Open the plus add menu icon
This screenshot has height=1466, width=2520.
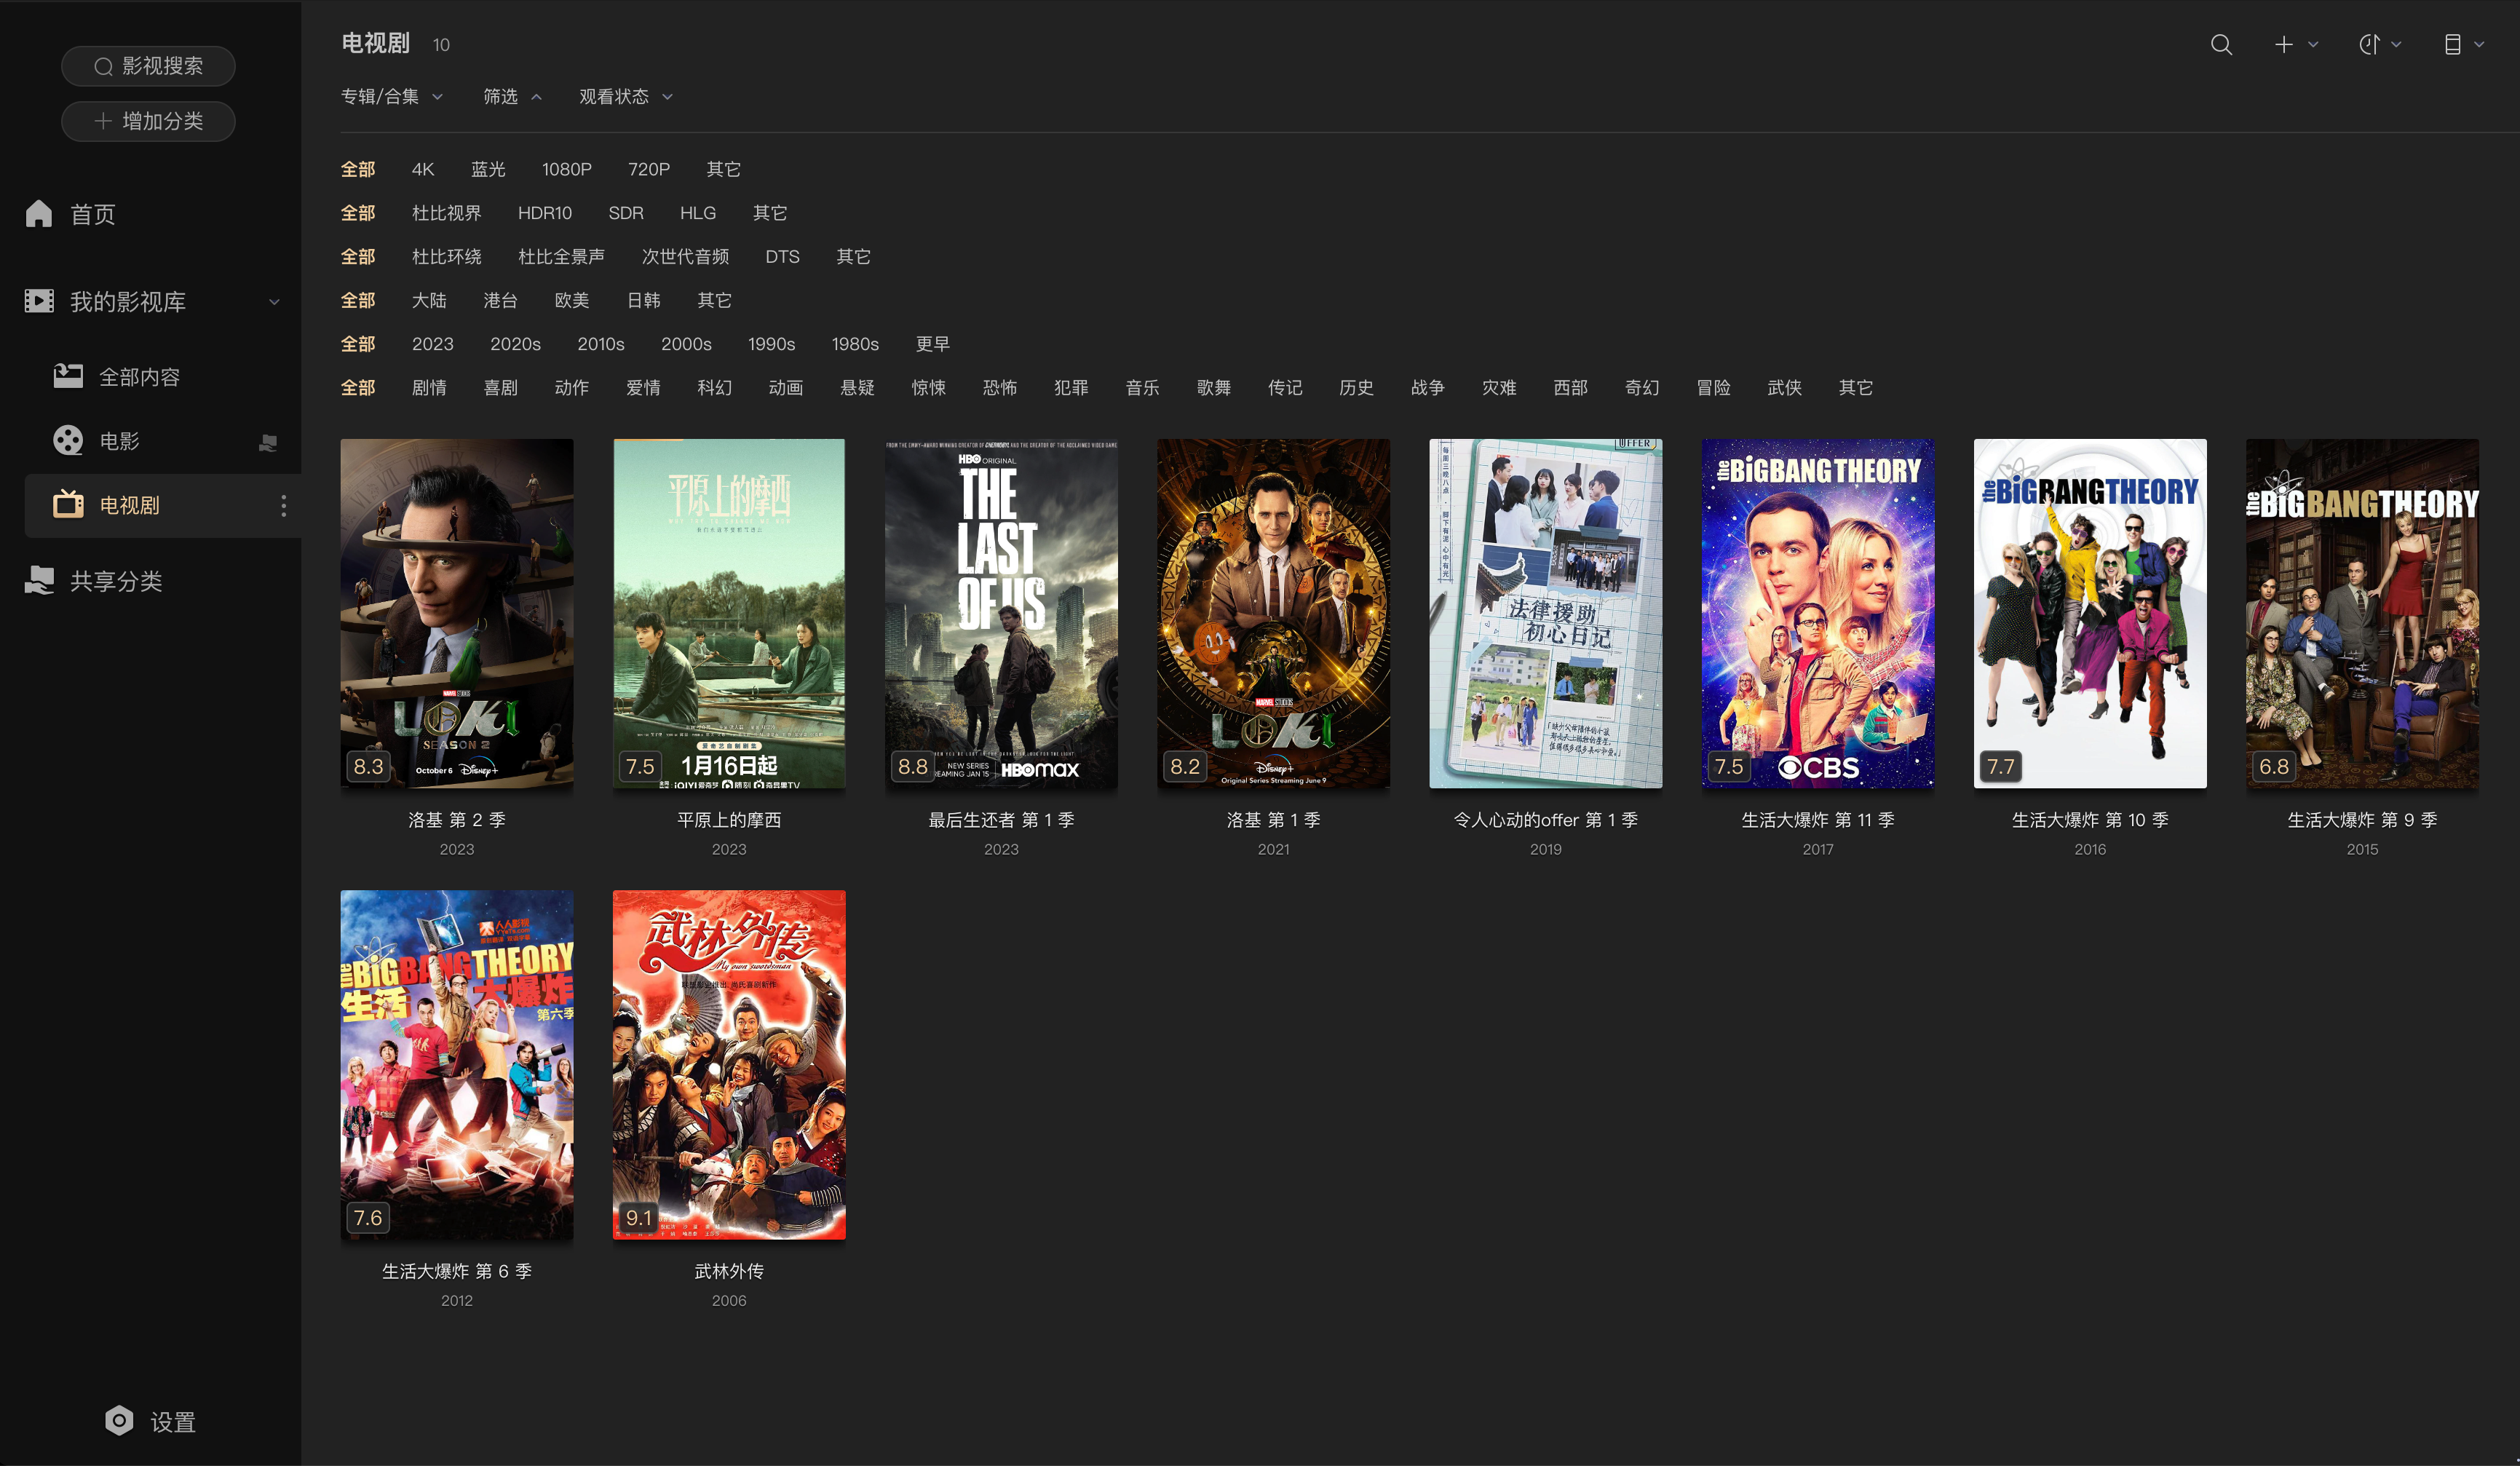click(x=2284, y=45)
